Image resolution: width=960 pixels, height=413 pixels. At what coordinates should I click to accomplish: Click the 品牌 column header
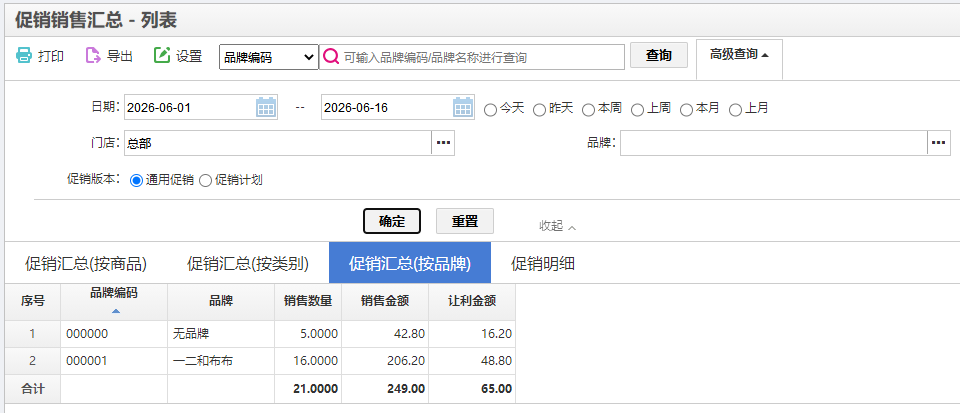coord(221,301)
